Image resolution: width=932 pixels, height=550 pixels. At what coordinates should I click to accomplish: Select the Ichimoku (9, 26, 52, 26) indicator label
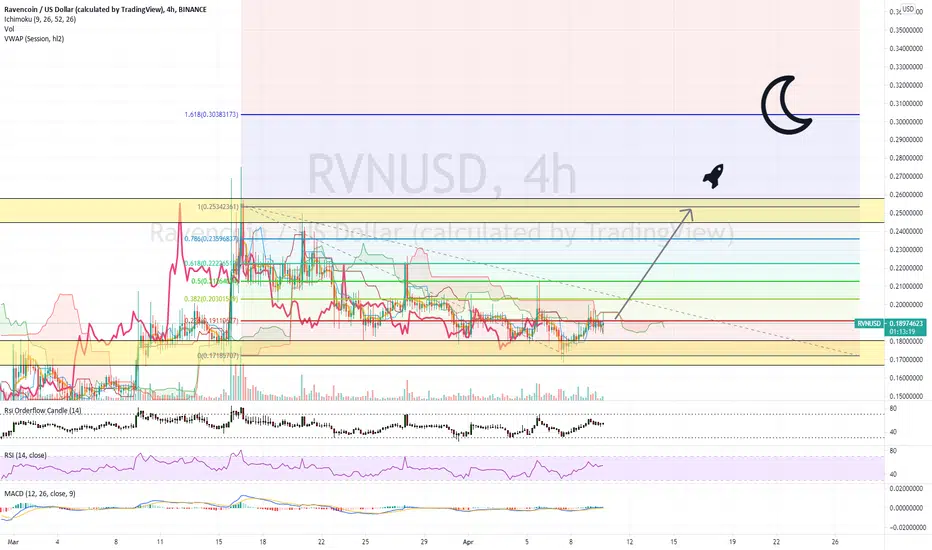tap(40, 19)
